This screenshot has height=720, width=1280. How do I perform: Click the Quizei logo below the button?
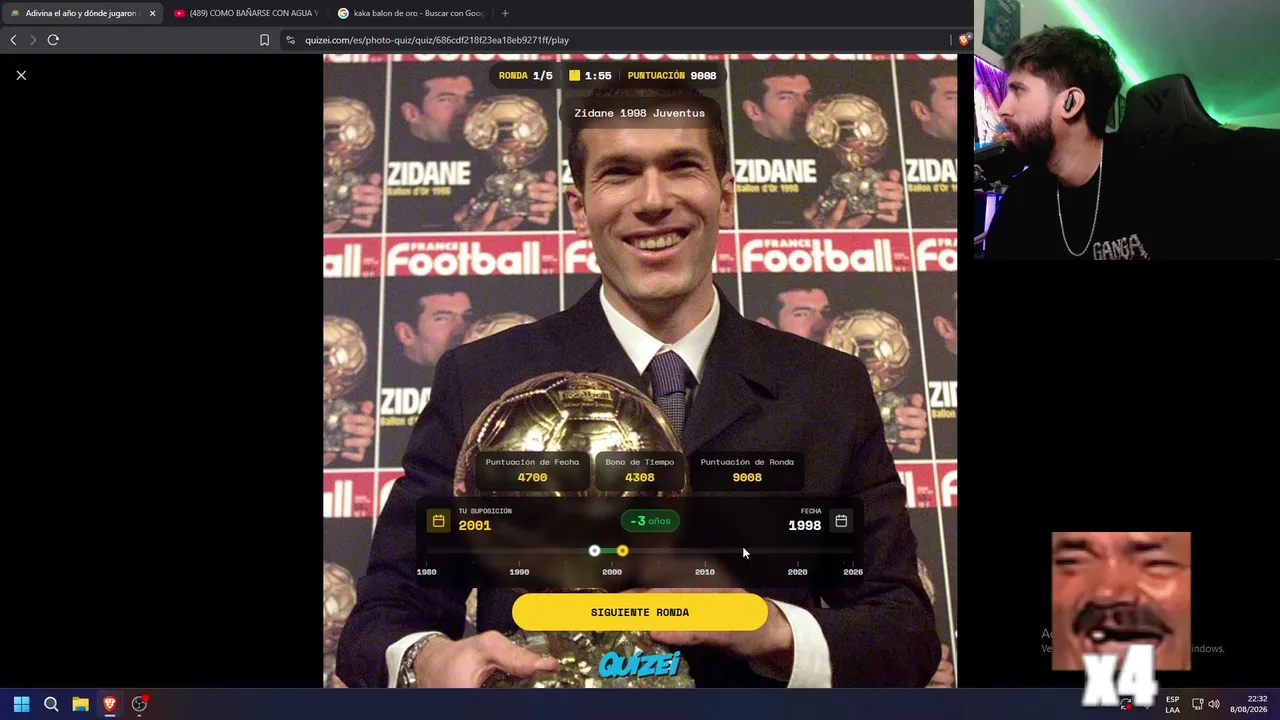[x=640, y=664]
